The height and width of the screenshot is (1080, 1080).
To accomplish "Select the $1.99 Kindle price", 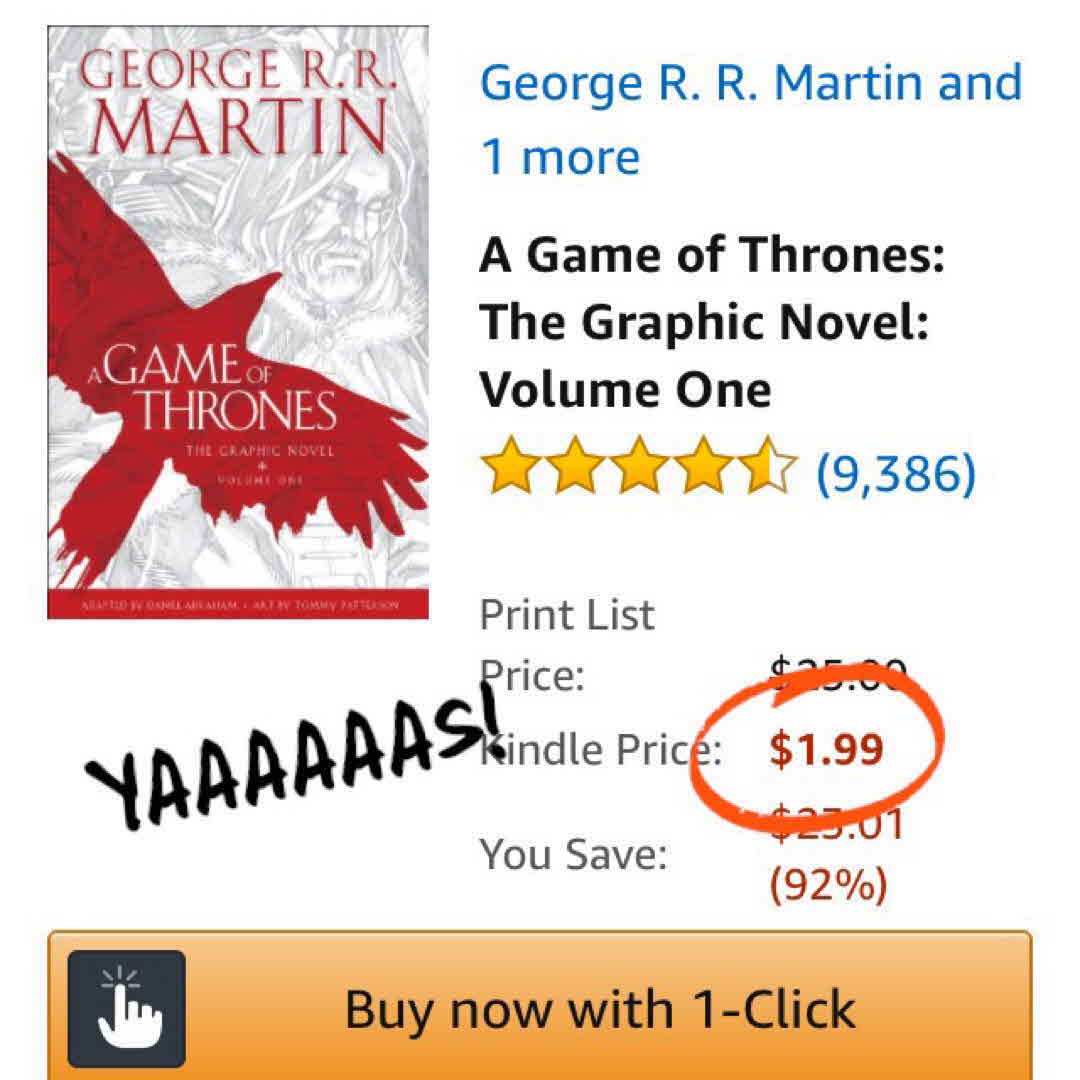I will 826,749.
